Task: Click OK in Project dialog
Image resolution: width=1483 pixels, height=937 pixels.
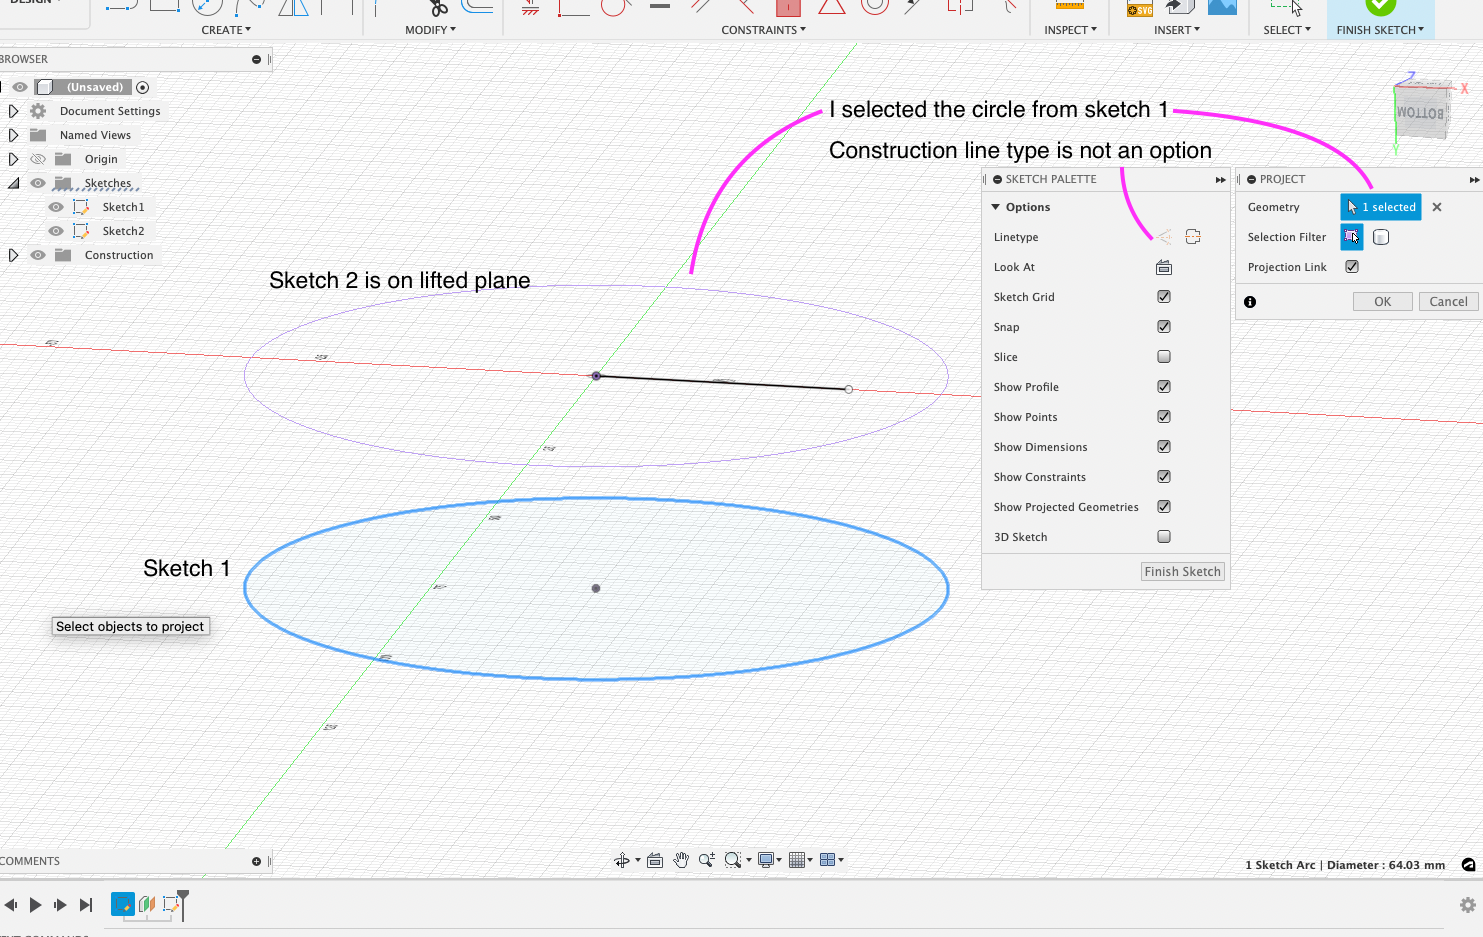Action: [1382, 302]
